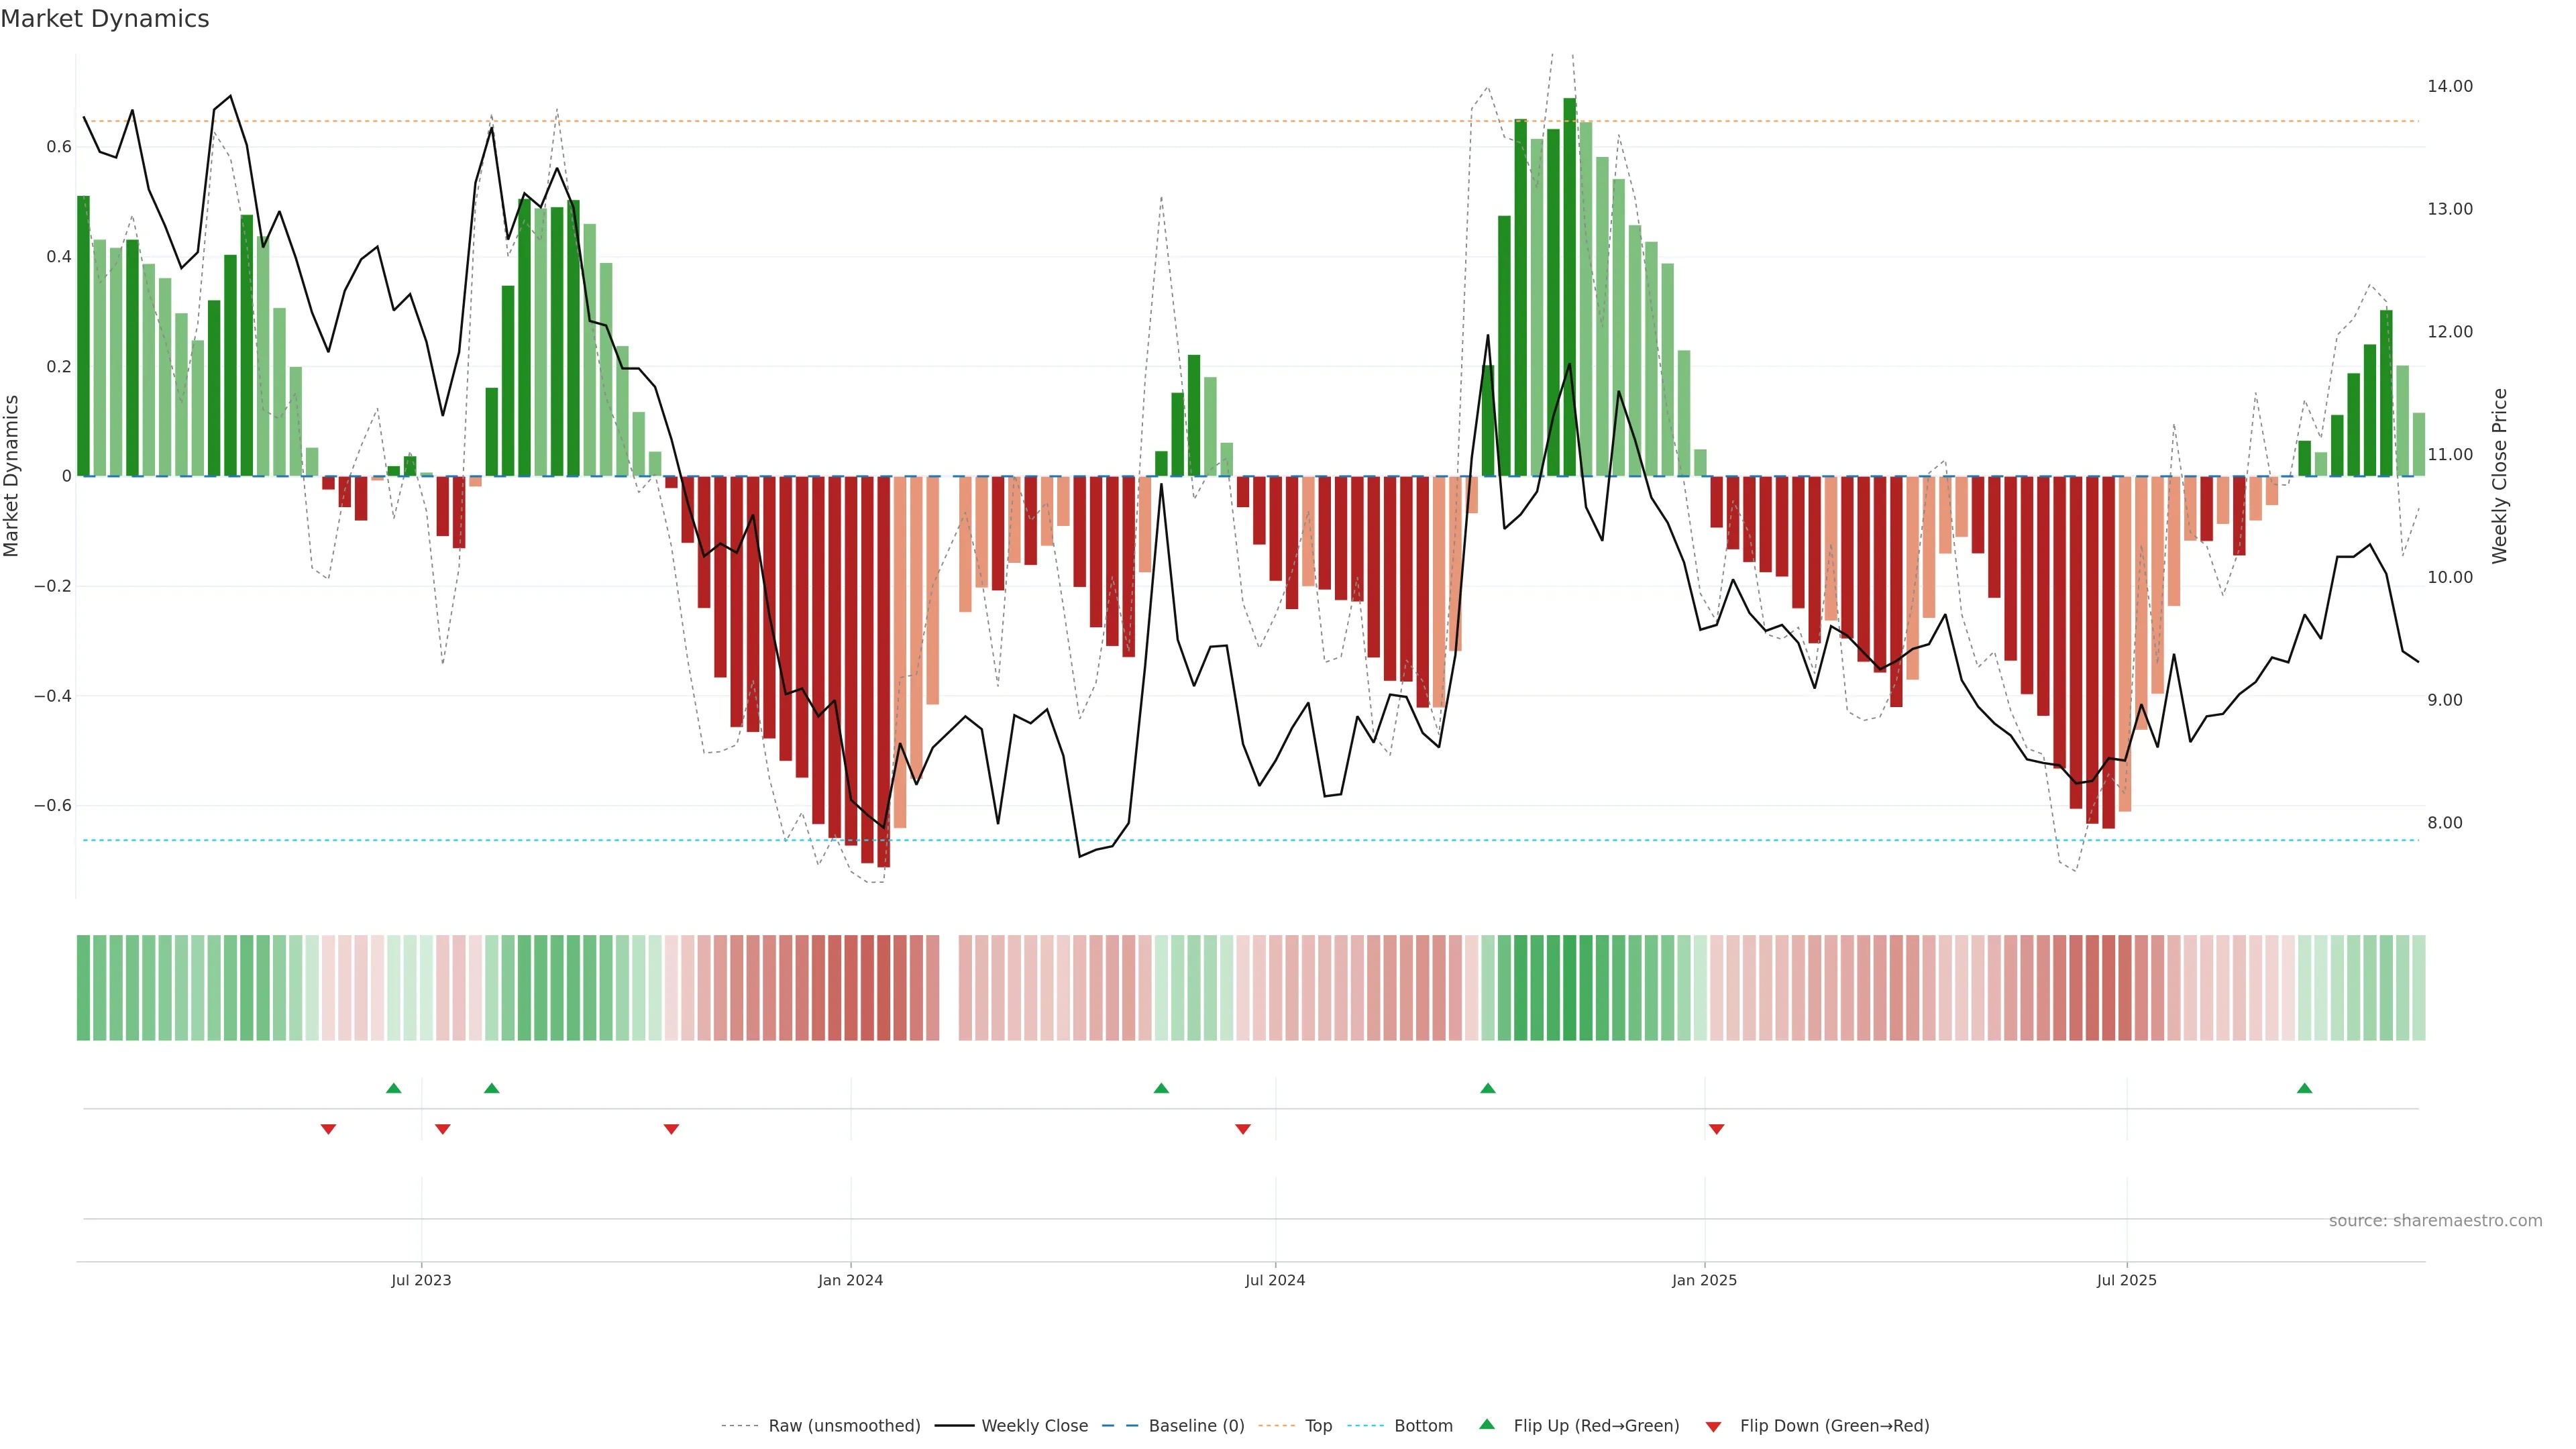
Task: Click the leftmost green flip-up triangle marker
Action: coord(394,1088)
